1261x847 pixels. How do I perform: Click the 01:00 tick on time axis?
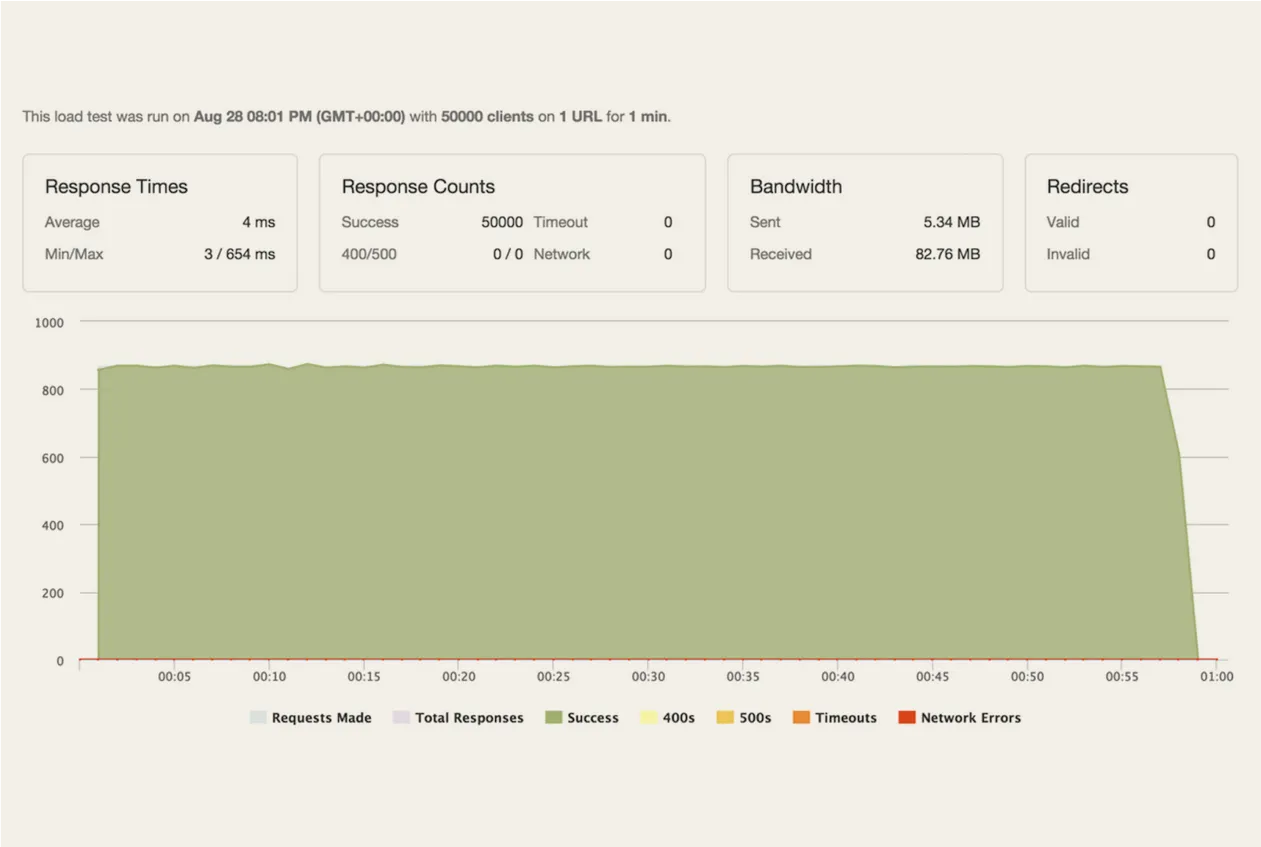click(1217, 677)
